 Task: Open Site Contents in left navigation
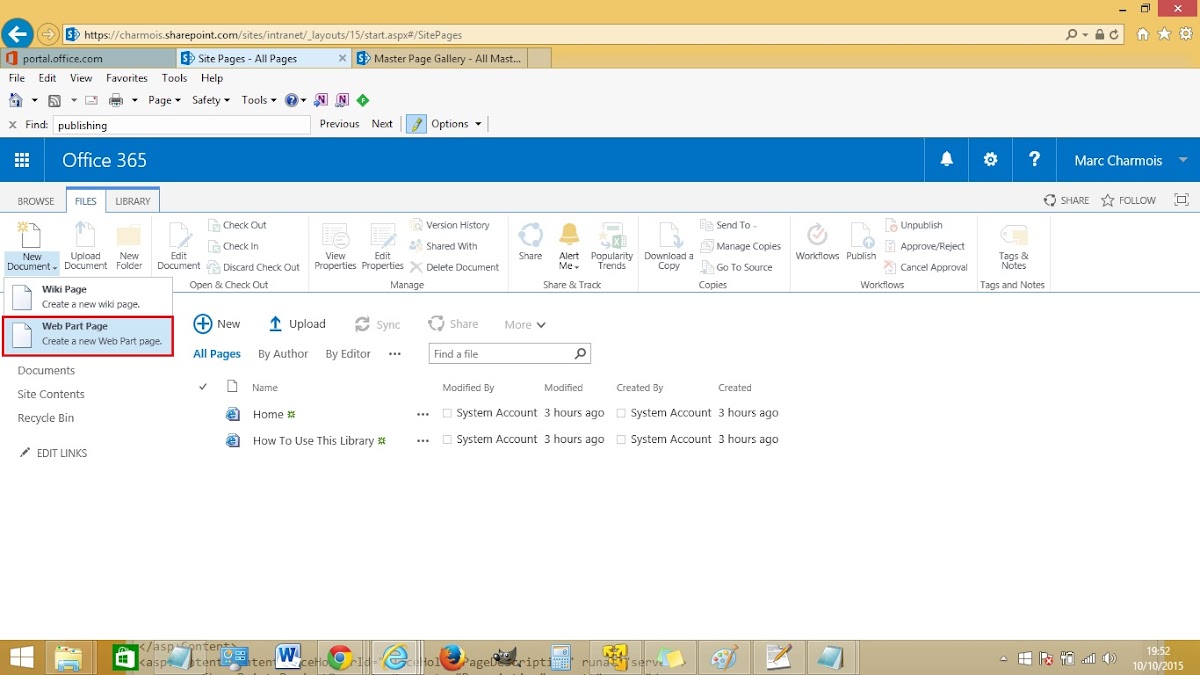(51, 394)
